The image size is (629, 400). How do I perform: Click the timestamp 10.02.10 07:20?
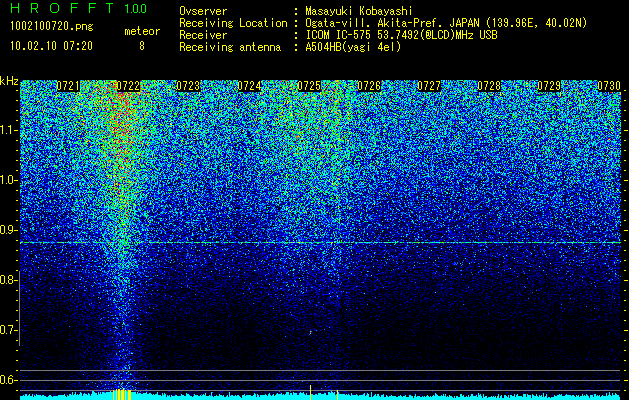click(x=51, y=46)
